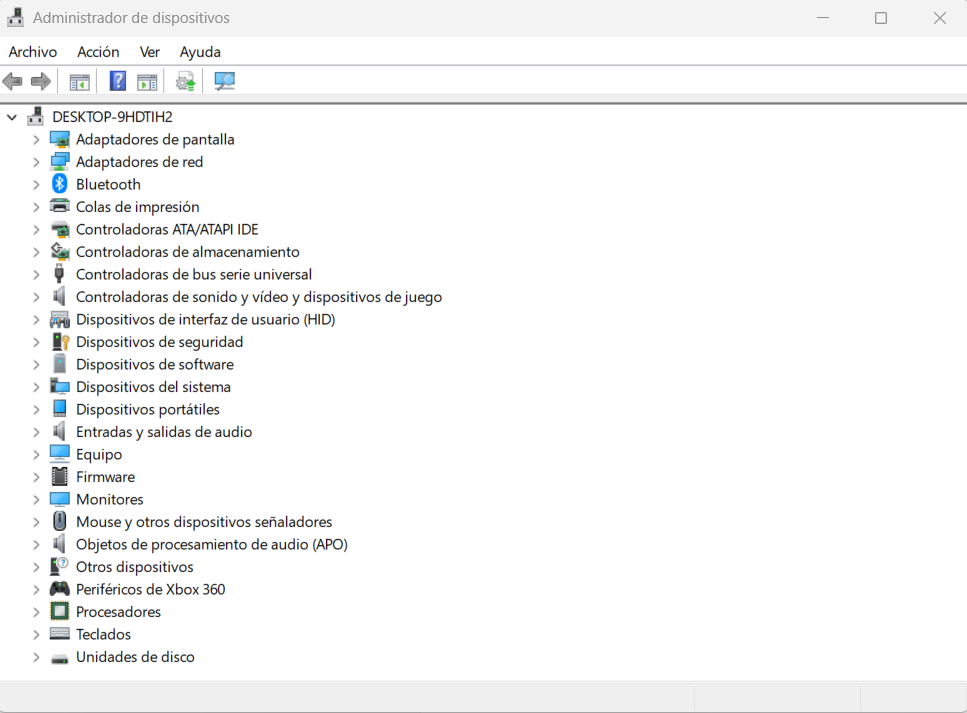Select the Monitores label
The image size is (967, 713).
pos(110,500)
